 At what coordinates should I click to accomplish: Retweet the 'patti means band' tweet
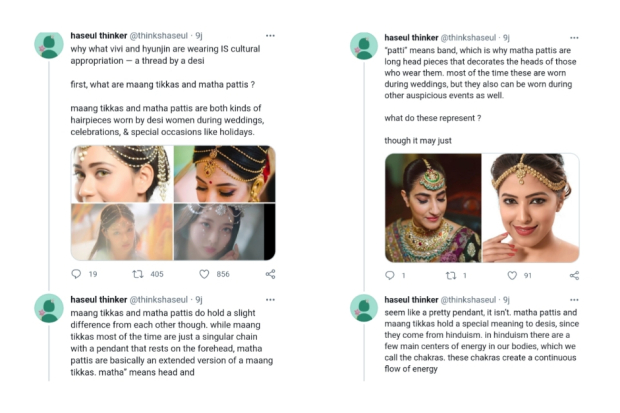[450, 275]
